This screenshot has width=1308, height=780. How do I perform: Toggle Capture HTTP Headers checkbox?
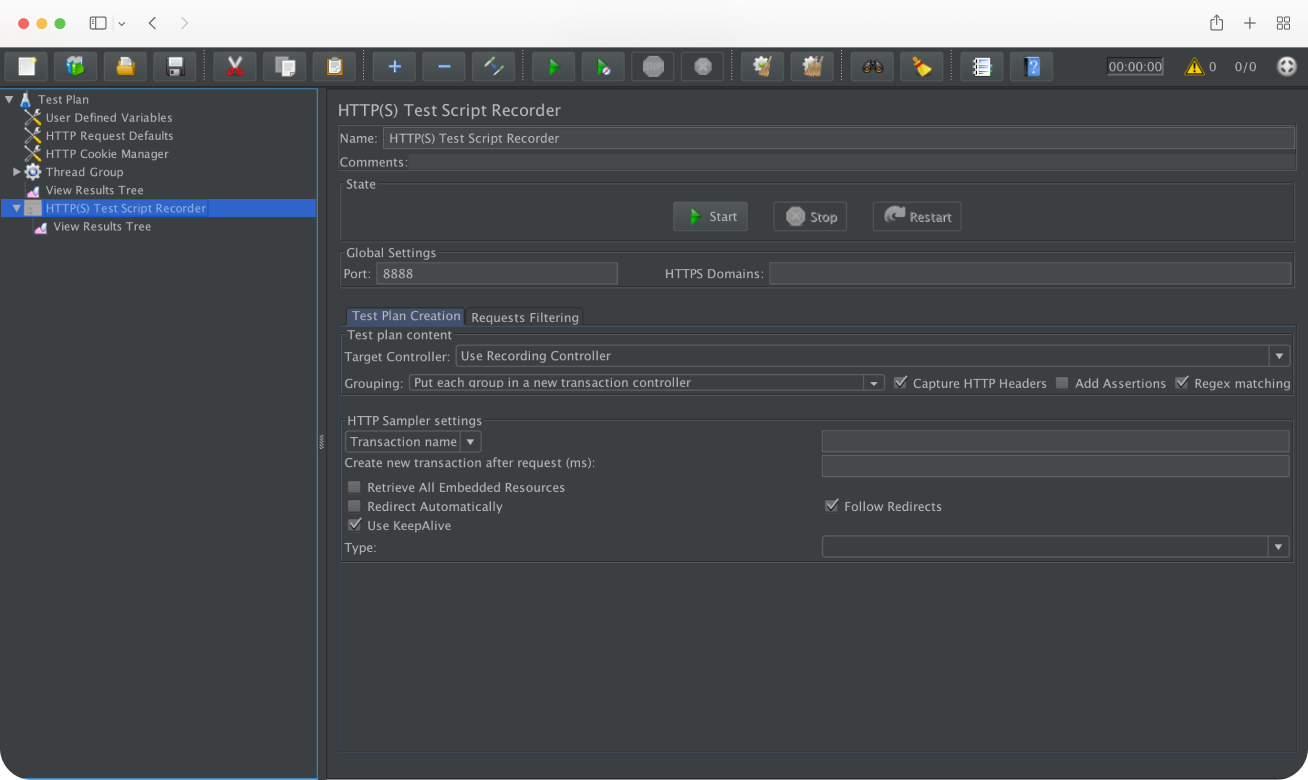tap(900, 383)
